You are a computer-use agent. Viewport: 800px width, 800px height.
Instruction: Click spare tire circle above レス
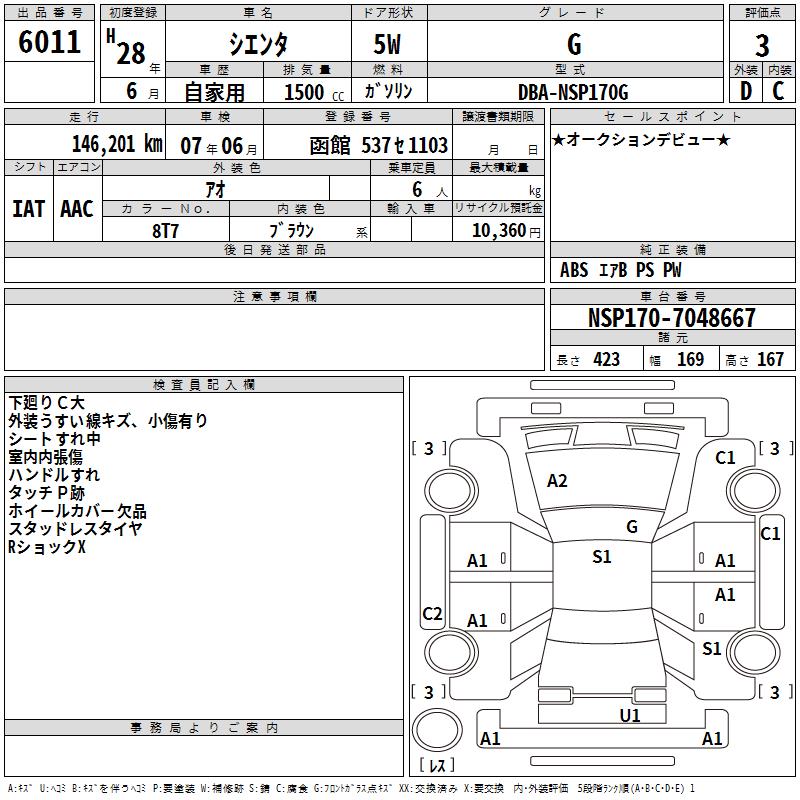click(437, 731)
